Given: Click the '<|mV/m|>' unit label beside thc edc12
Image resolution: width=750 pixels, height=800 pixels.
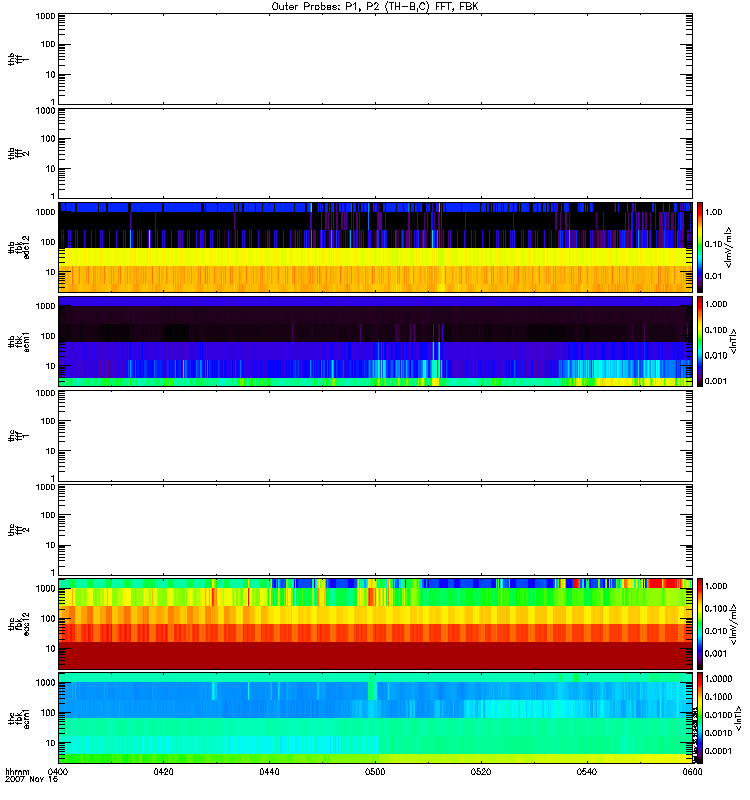Looking at the screenshot, I should [x=734, y=623].
